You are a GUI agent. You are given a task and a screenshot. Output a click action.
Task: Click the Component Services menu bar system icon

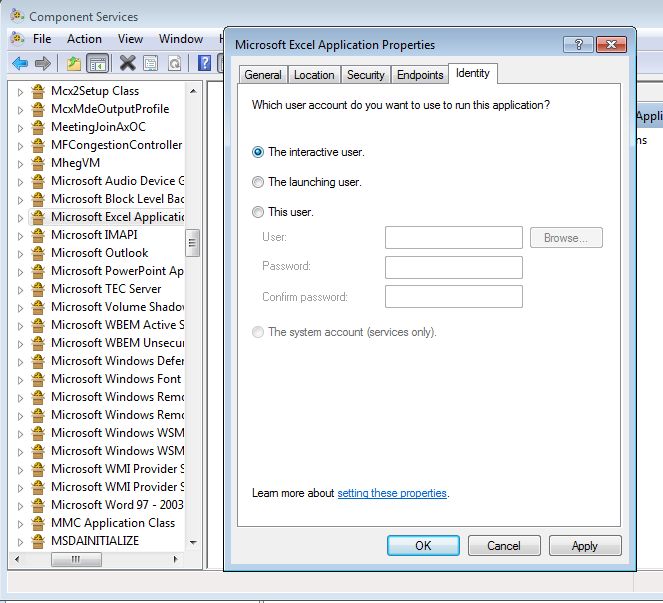pos(18,39)
